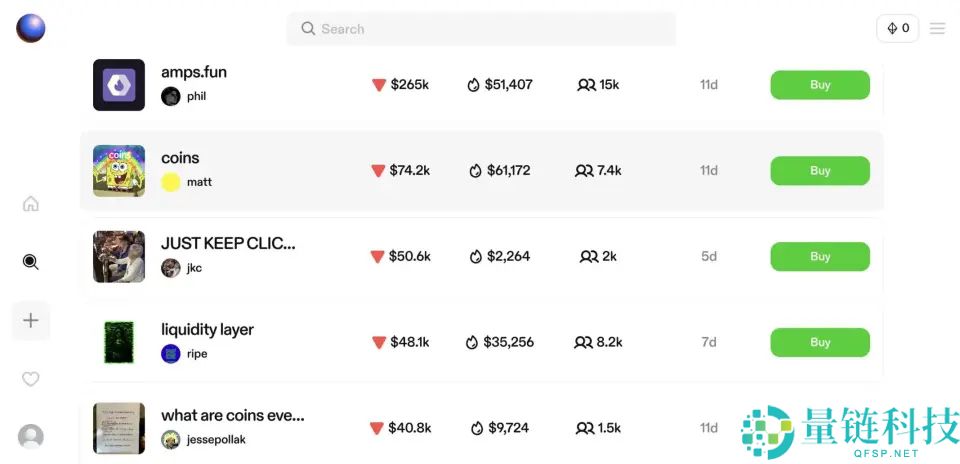Buy the coins token by matt
The height and width of the screenshot is (464, 960).
pos(819,171)
